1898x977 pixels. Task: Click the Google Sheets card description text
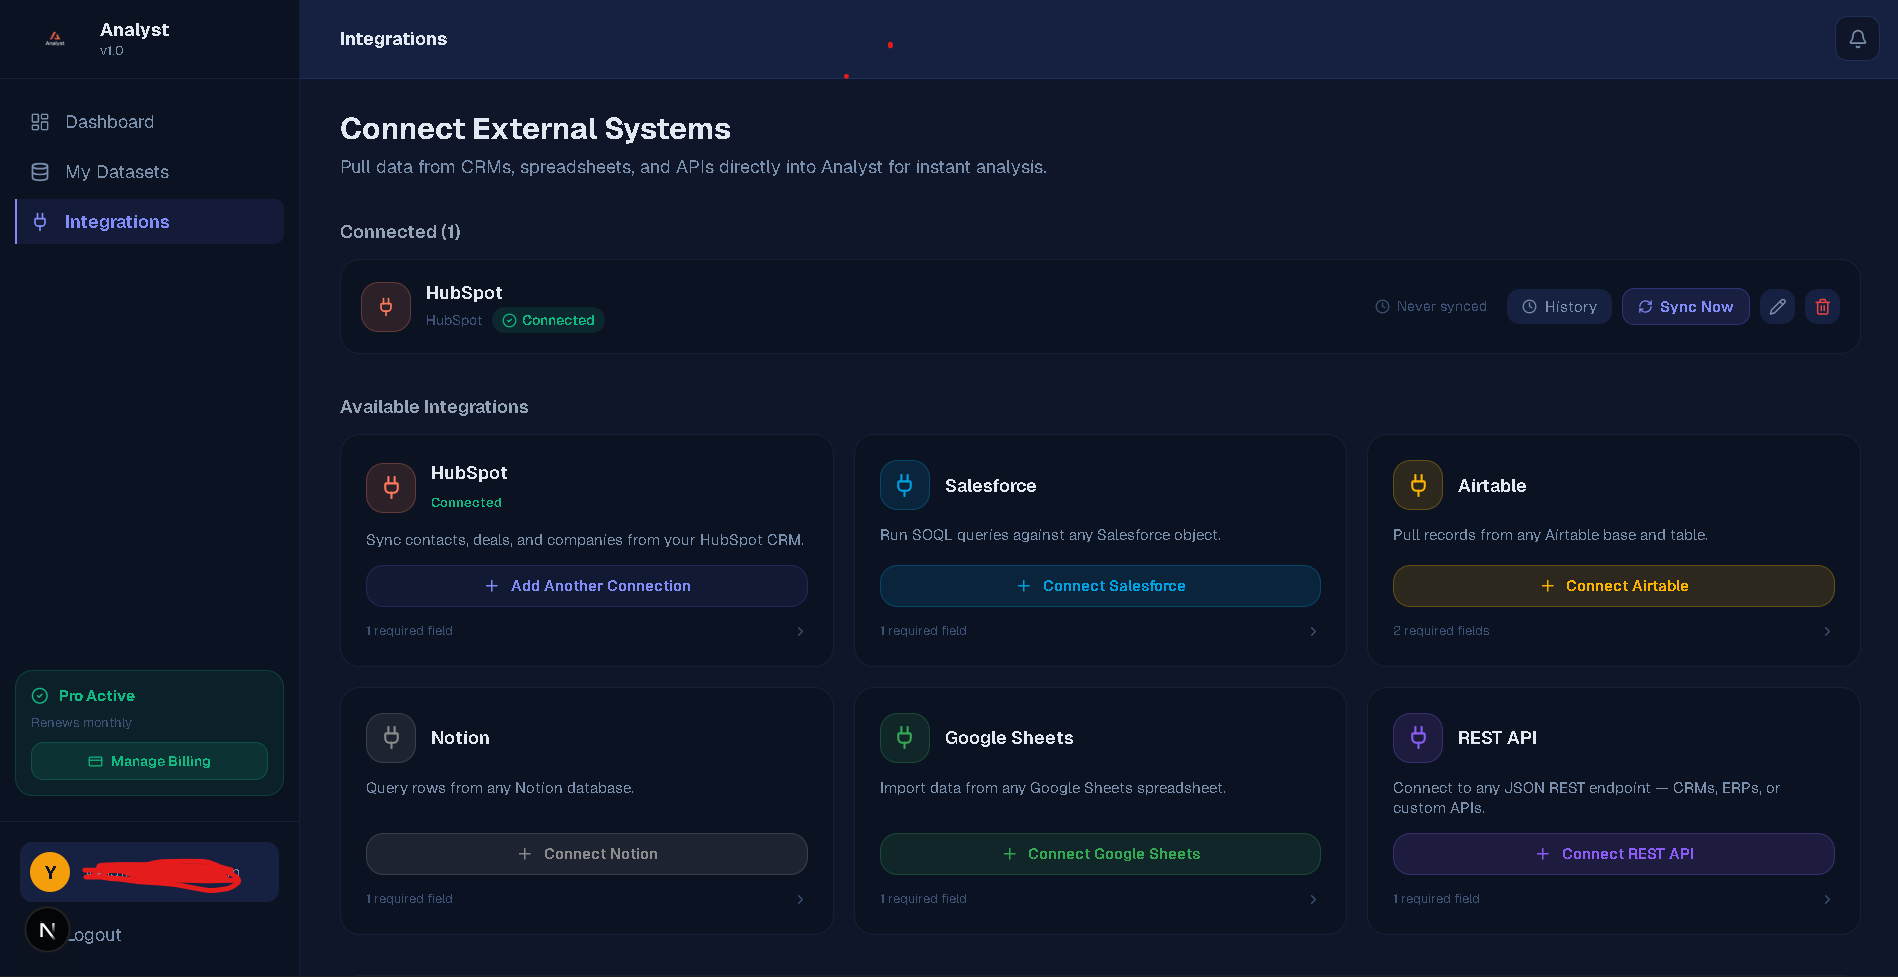[x=1053, y=788]
